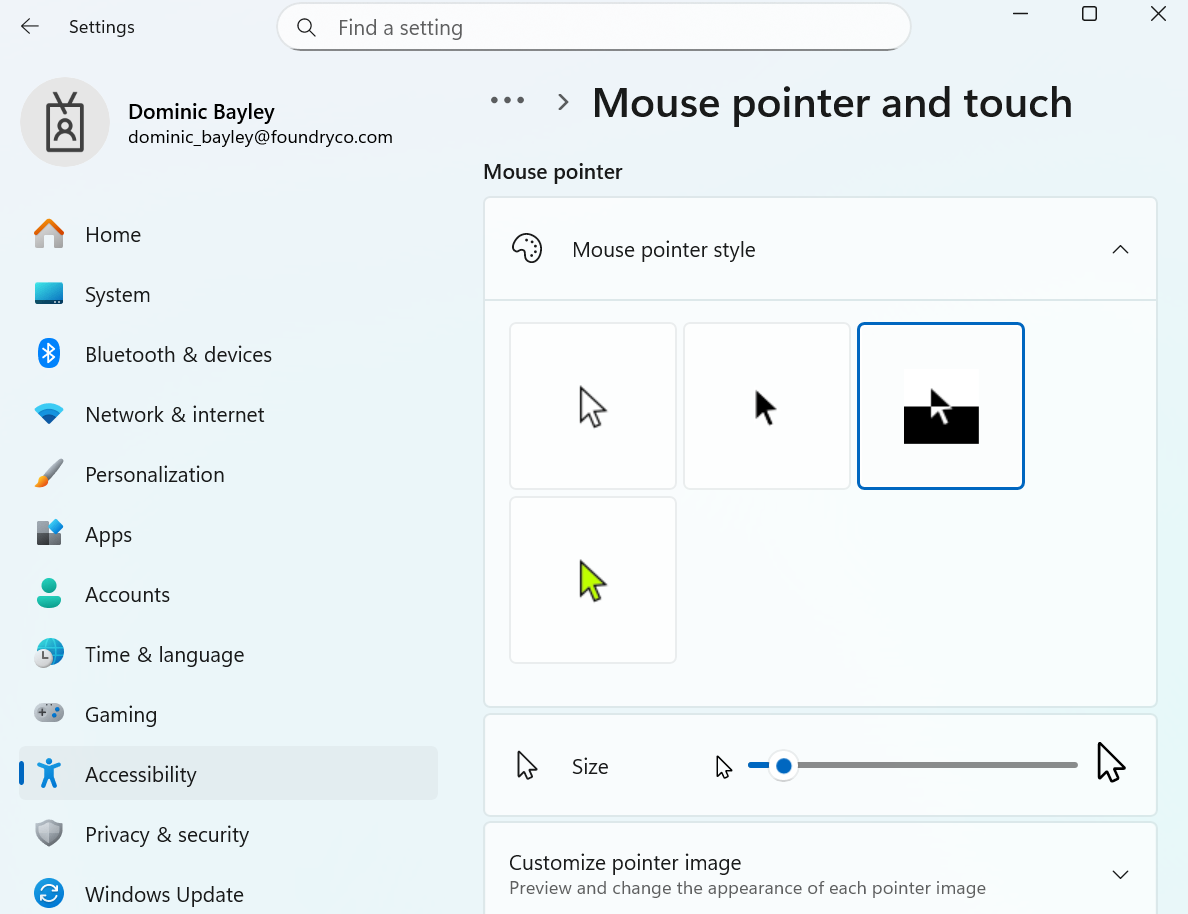Collapse the Mouse pointer style section

tap(1120, 249)
